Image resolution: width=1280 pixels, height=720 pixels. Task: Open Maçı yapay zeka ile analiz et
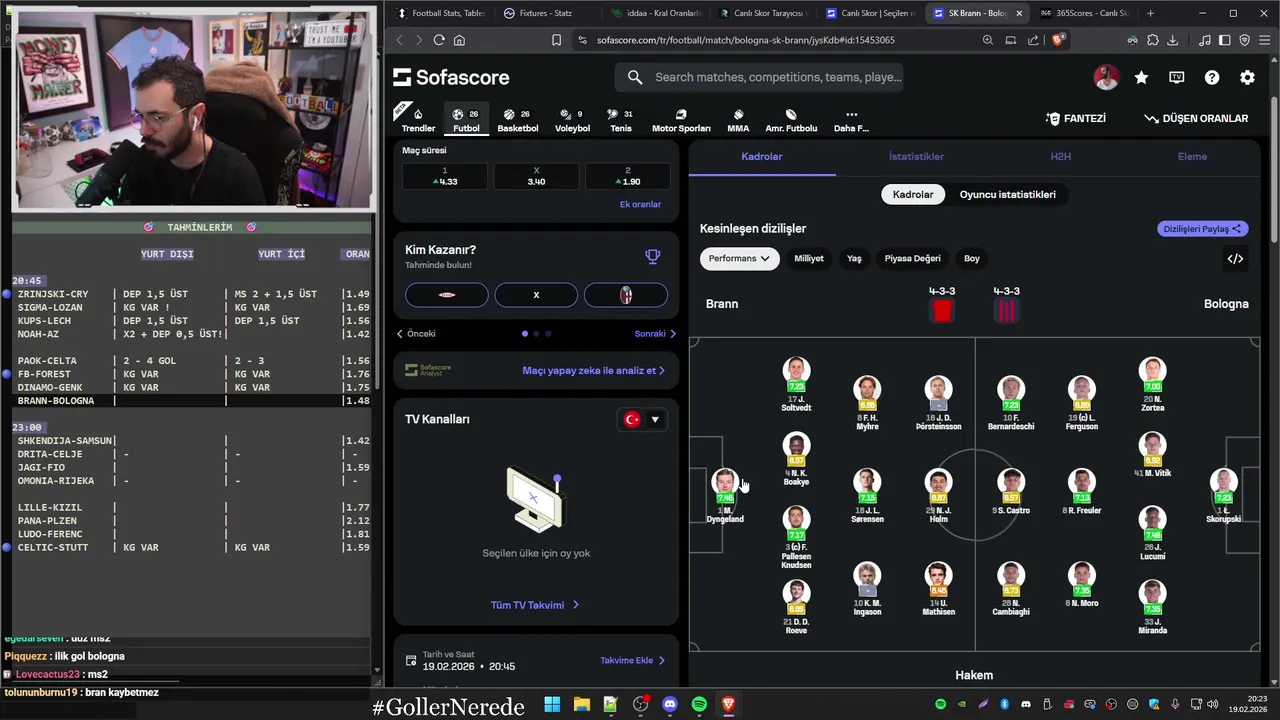(x=593, y=370)
